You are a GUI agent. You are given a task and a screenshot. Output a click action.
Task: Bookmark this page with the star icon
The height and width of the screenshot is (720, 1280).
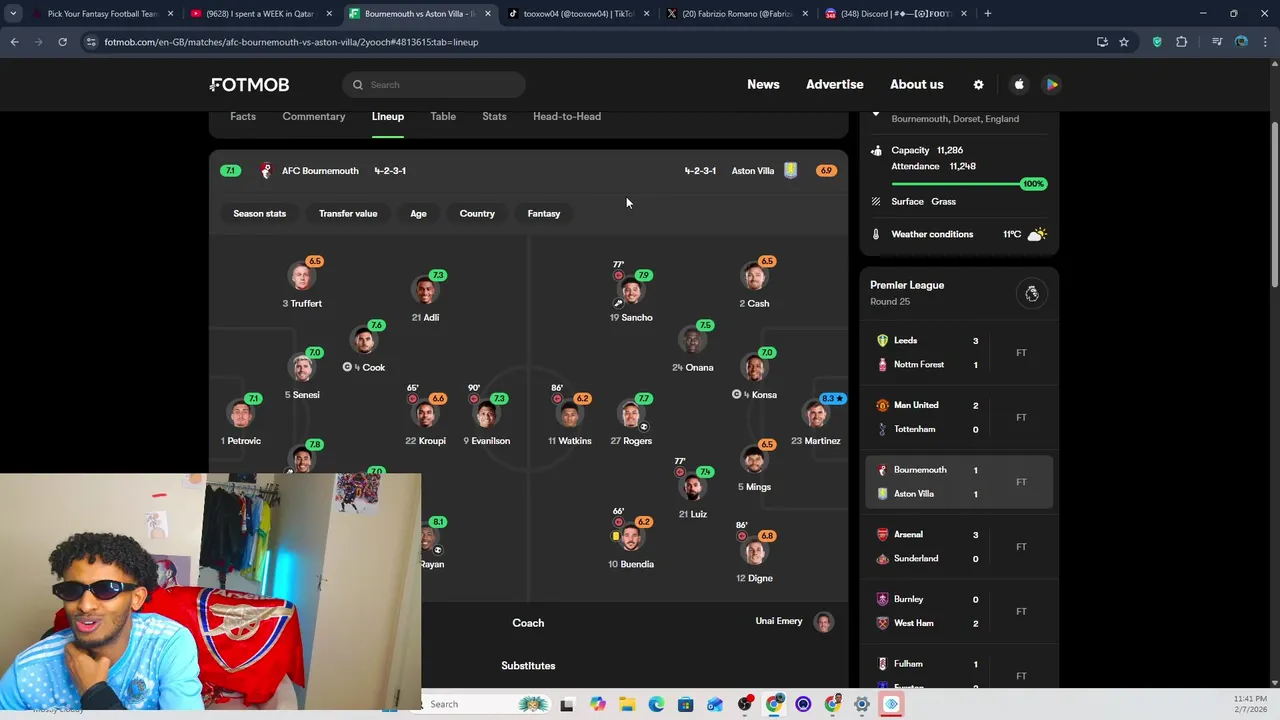point(1124,42)
